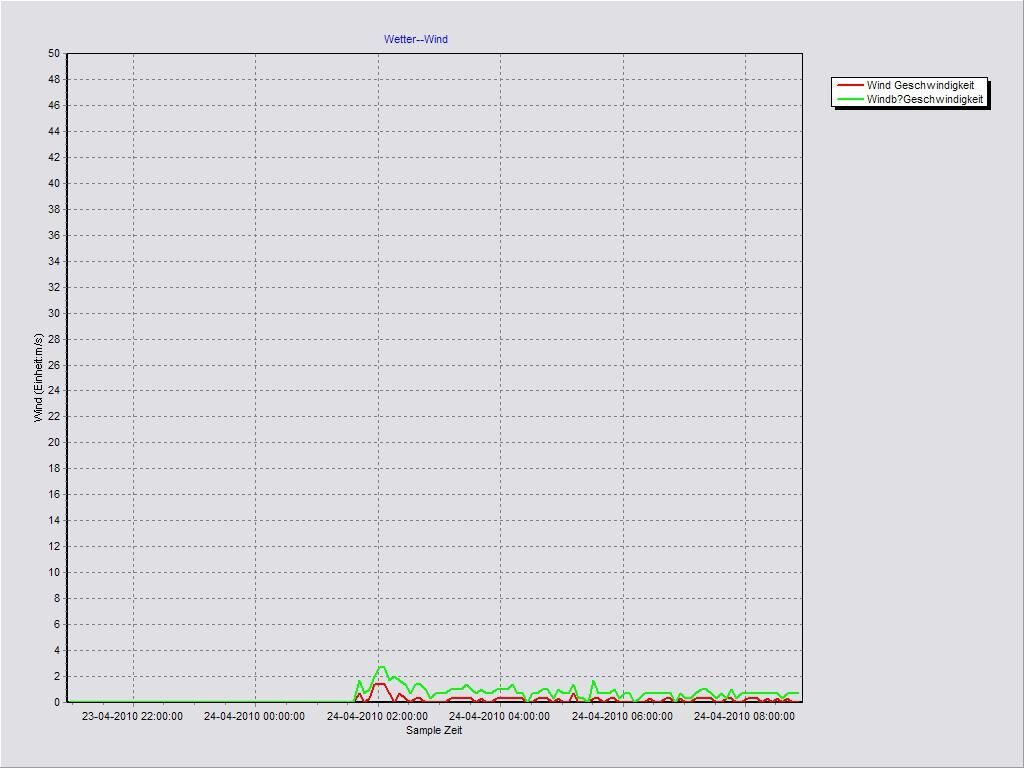Click the 10 label on the y-axis
1024x768 pixels.
54,573
